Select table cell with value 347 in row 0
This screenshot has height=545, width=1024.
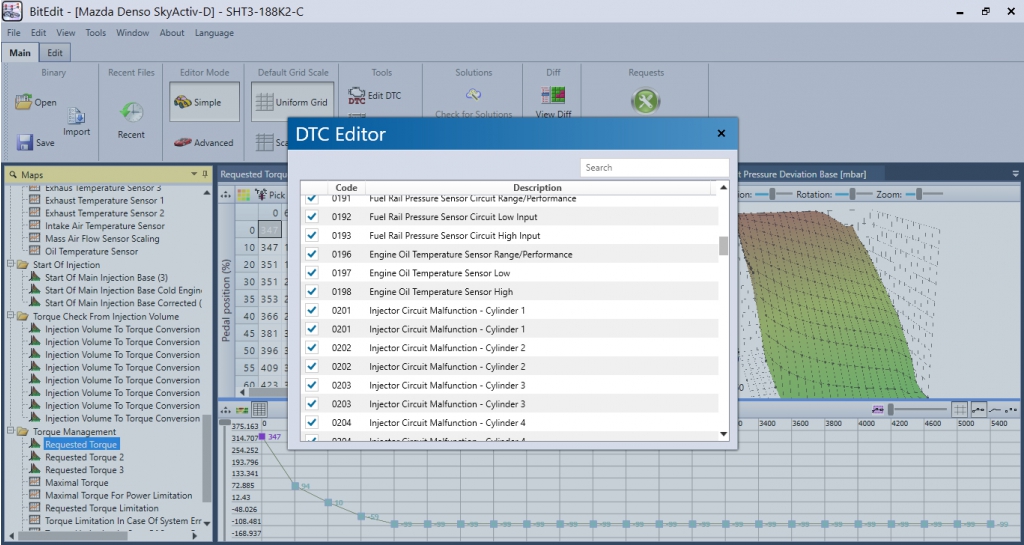(269, 230)
